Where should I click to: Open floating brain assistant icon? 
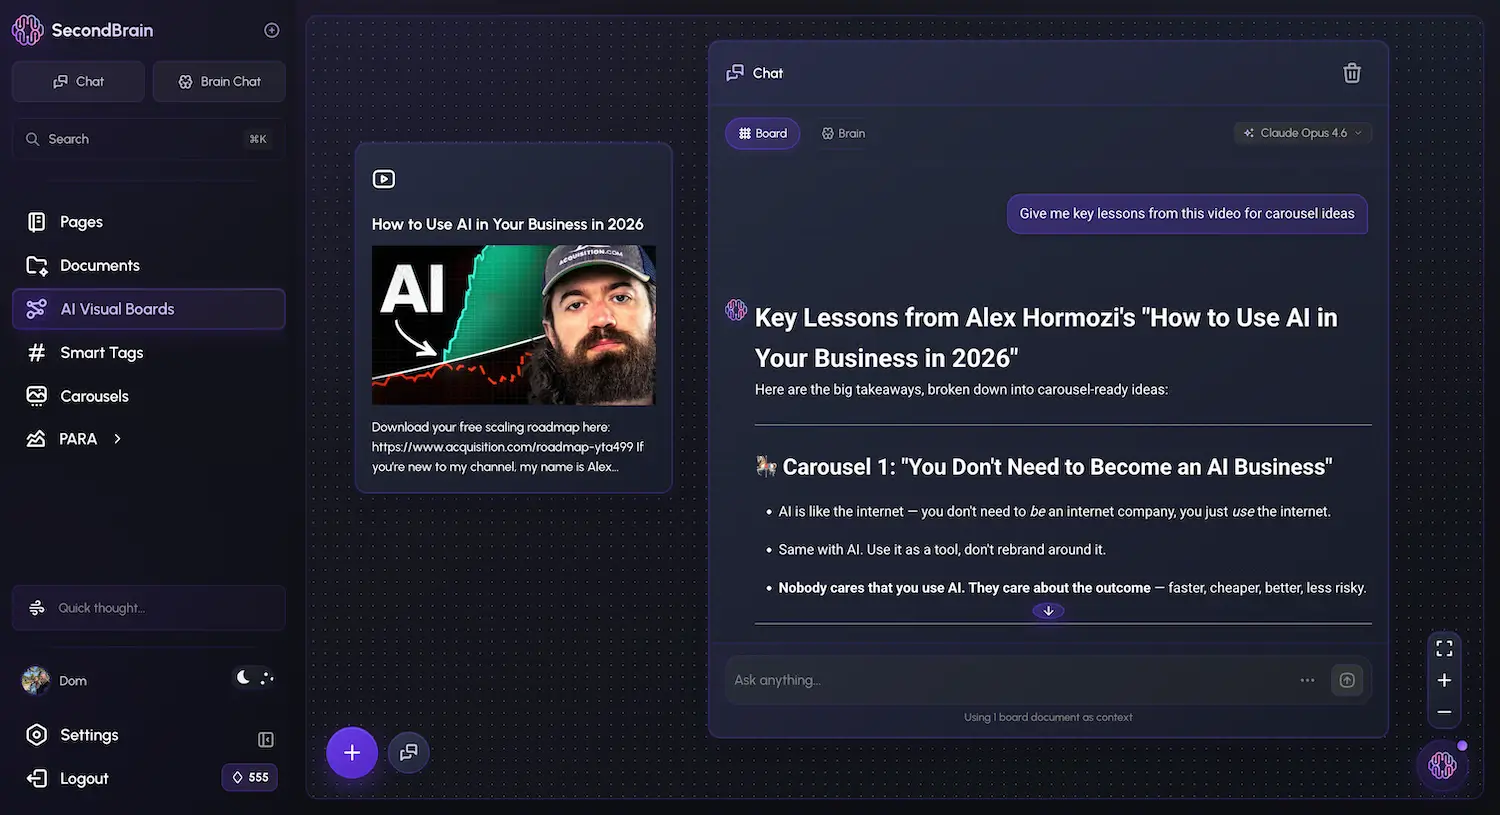click(1442, 765)
